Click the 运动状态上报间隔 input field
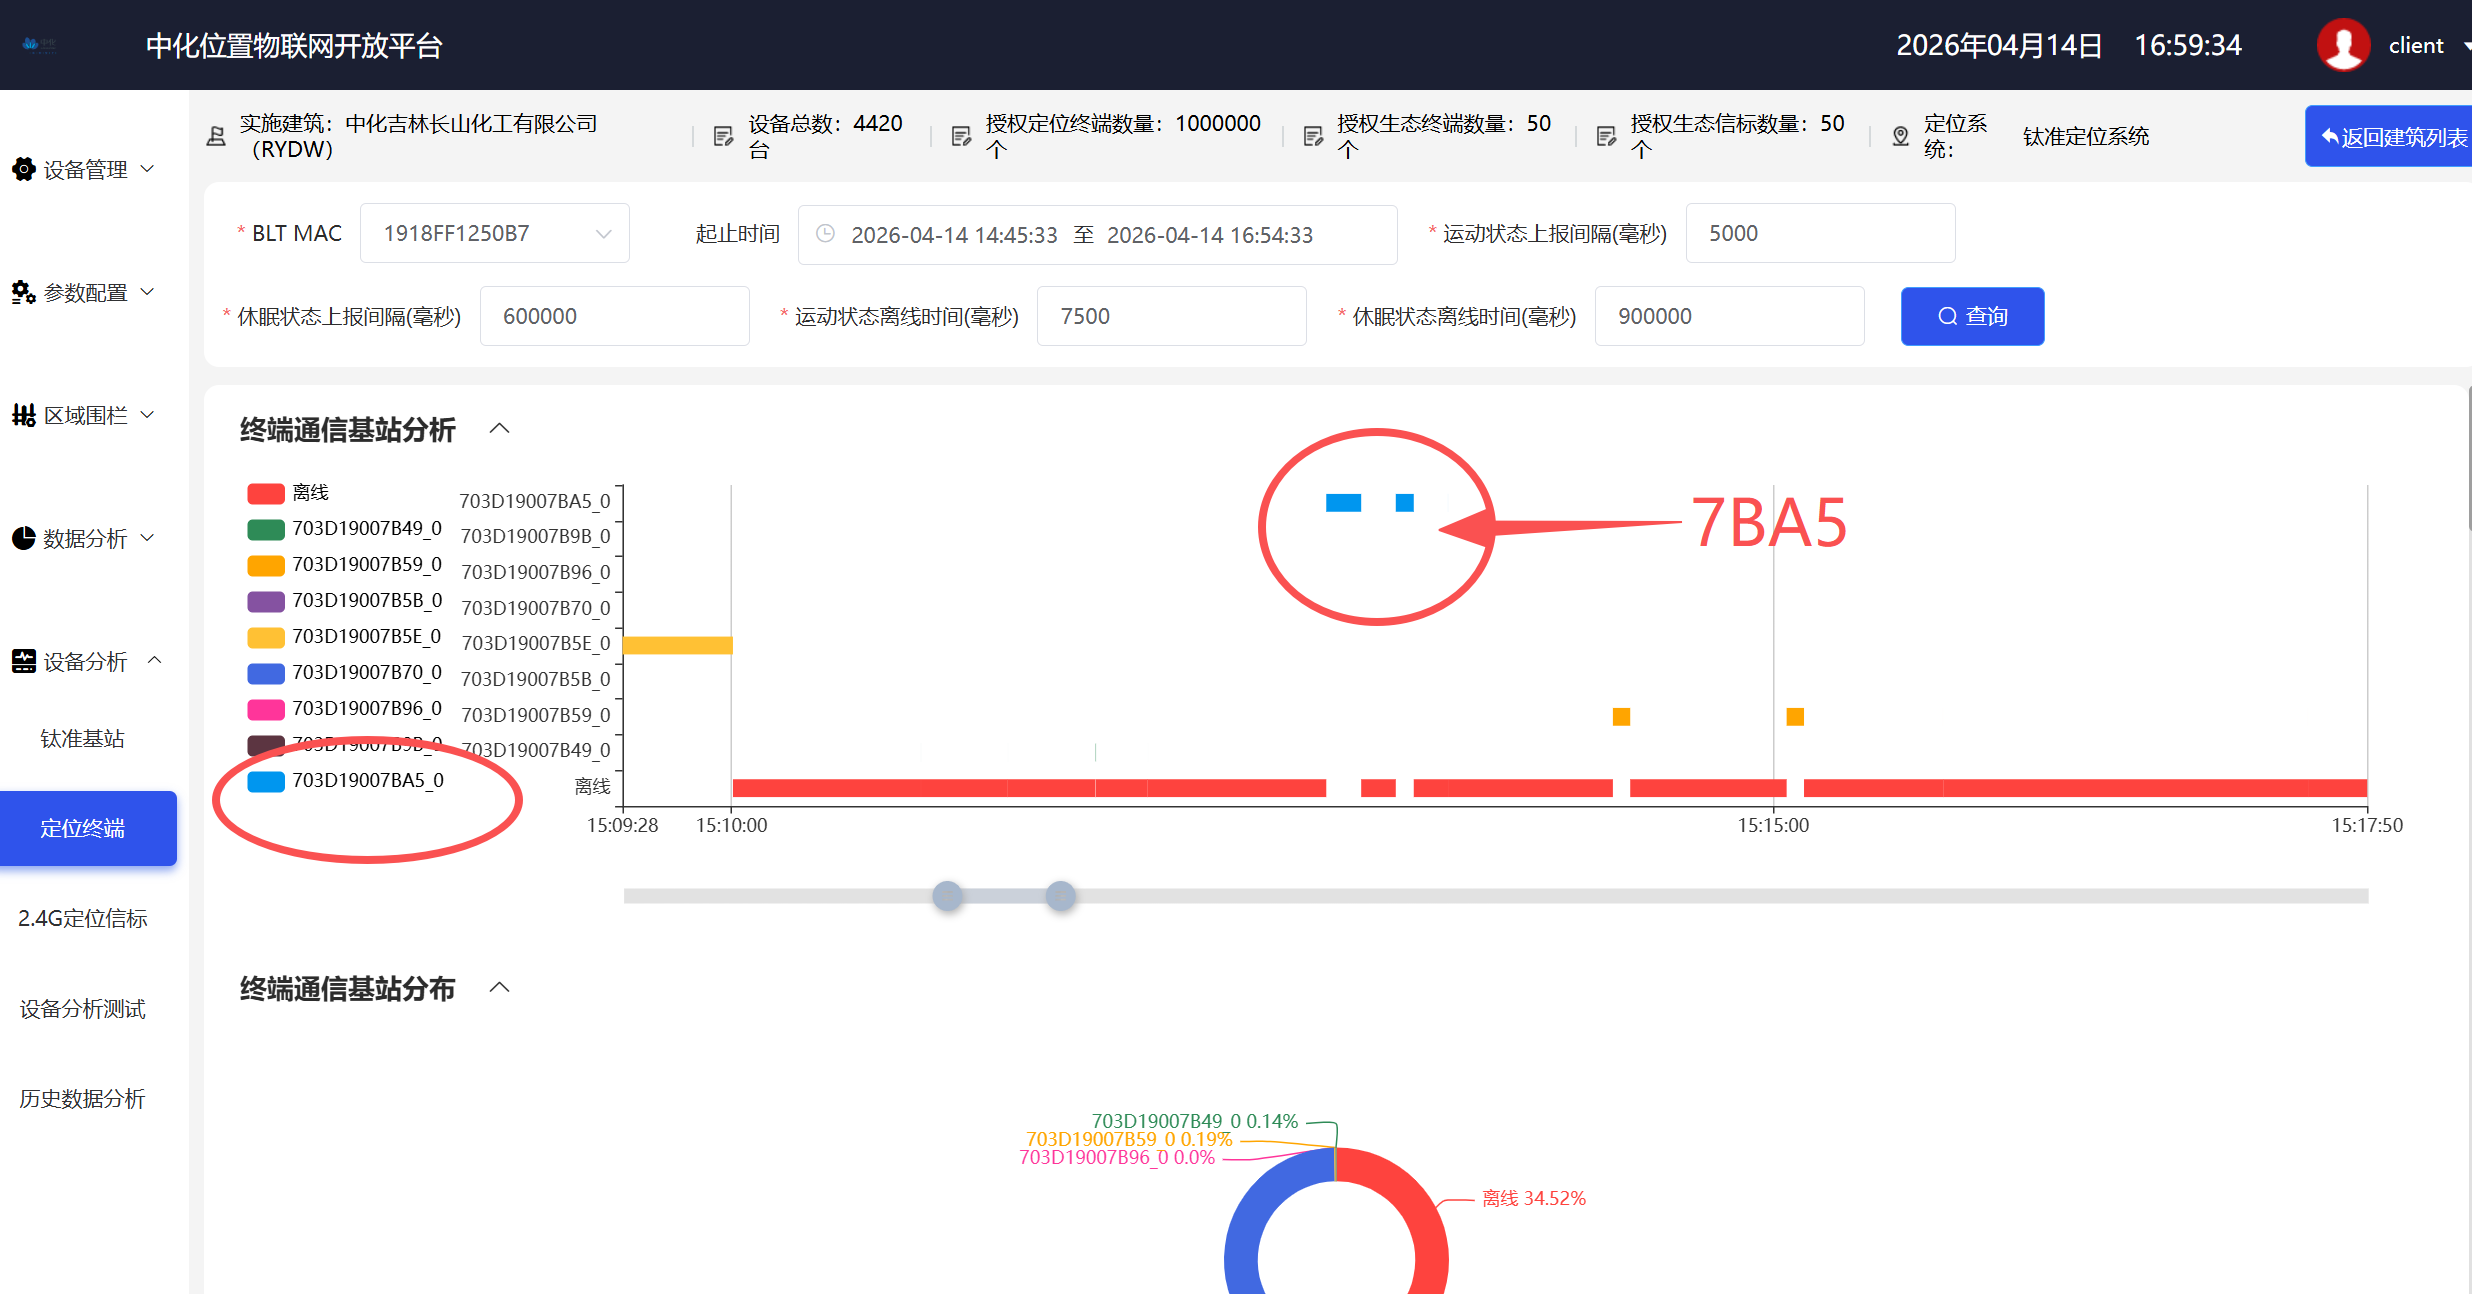This screenshot has width=2472, height=1294. (1820, 233)
